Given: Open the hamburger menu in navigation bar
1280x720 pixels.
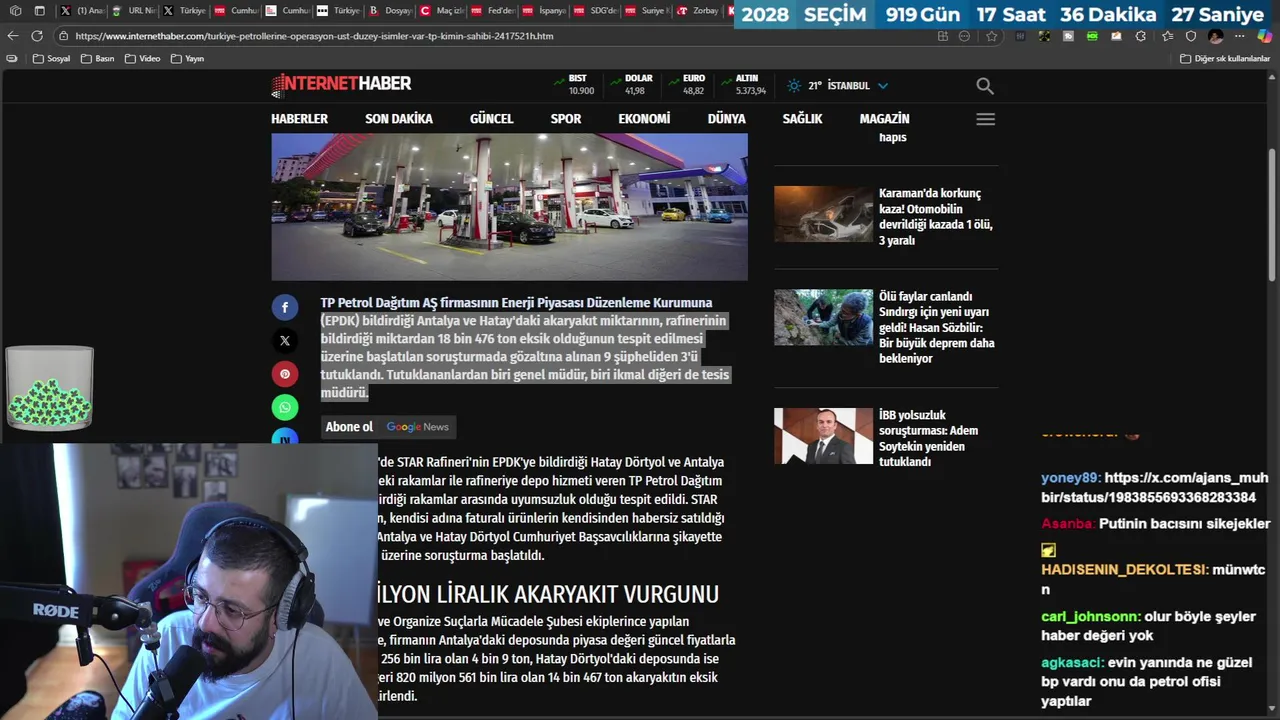Looking at the screenshot, I should [x=985, y=119].
